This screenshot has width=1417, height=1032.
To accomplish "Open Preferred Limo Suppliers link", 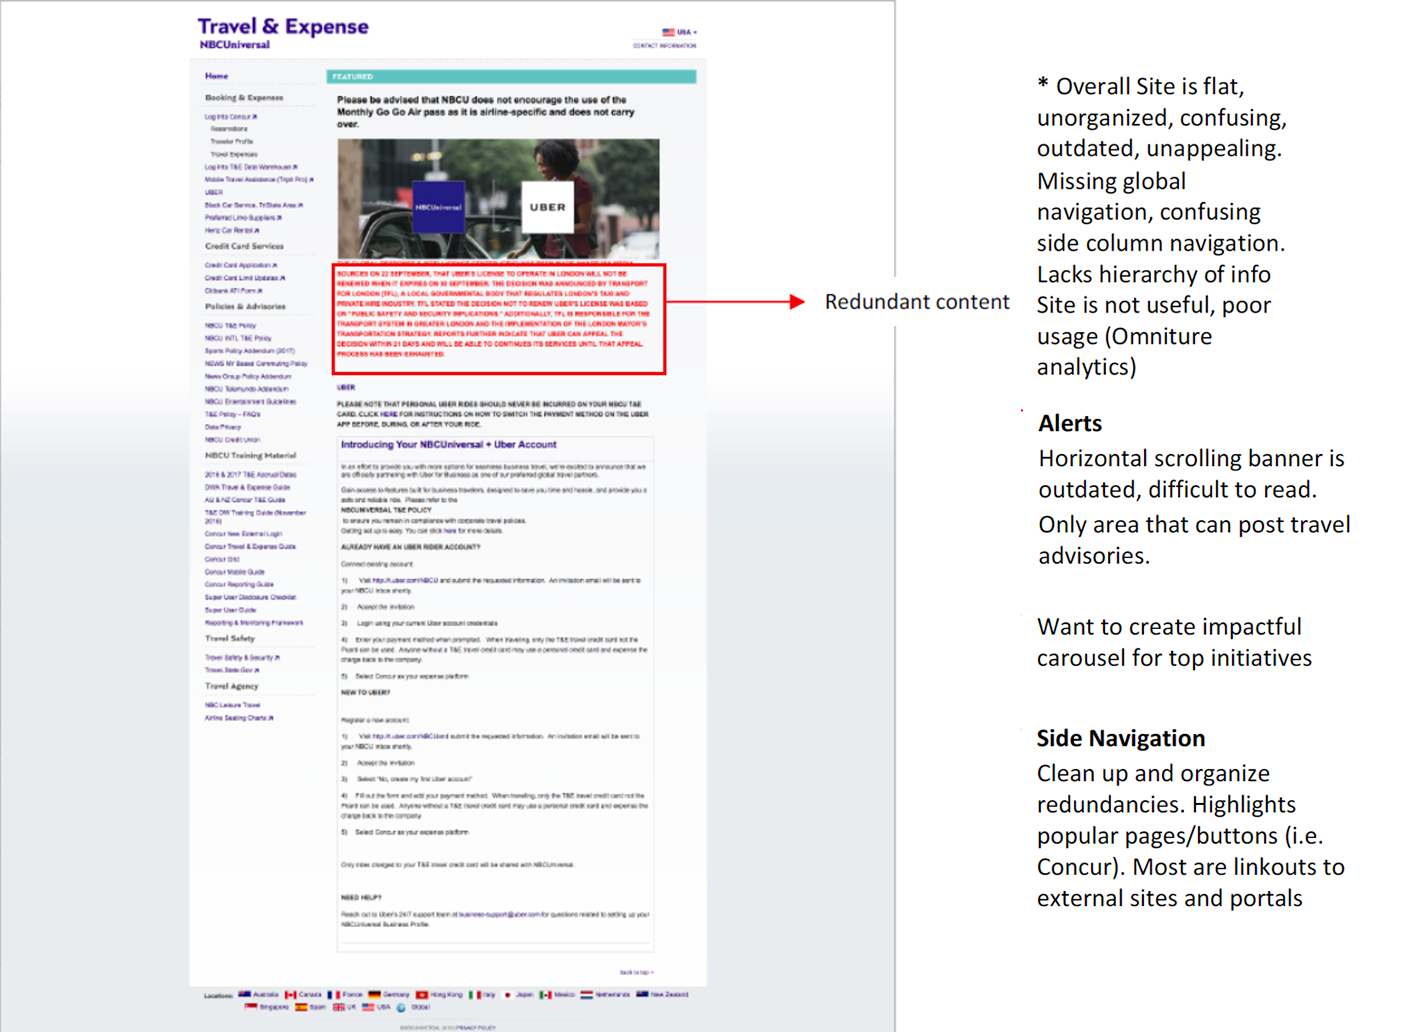I will (243, 217).
